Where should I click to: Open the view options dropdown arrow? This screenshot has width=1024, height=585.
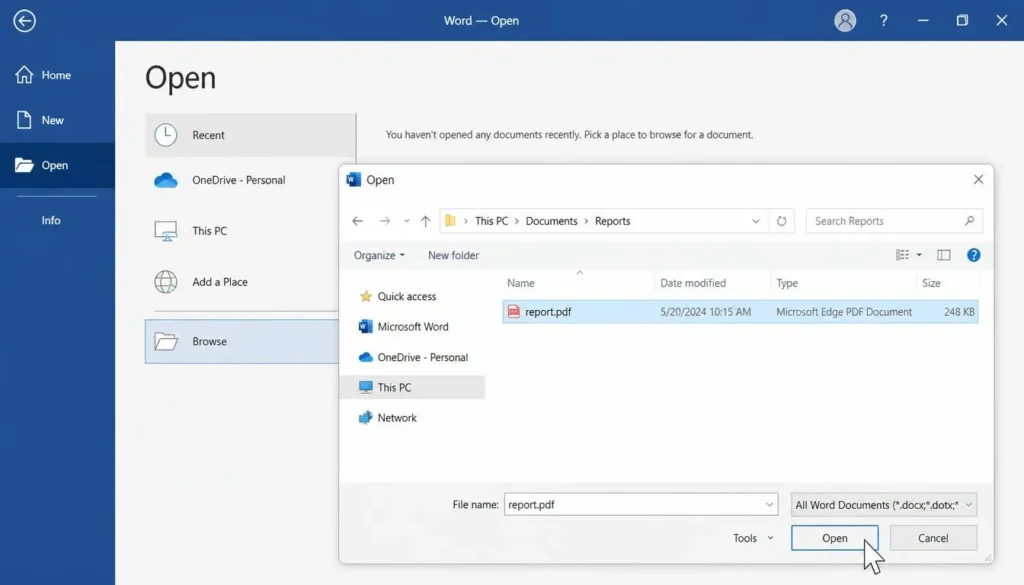click(x=919, y=255)
